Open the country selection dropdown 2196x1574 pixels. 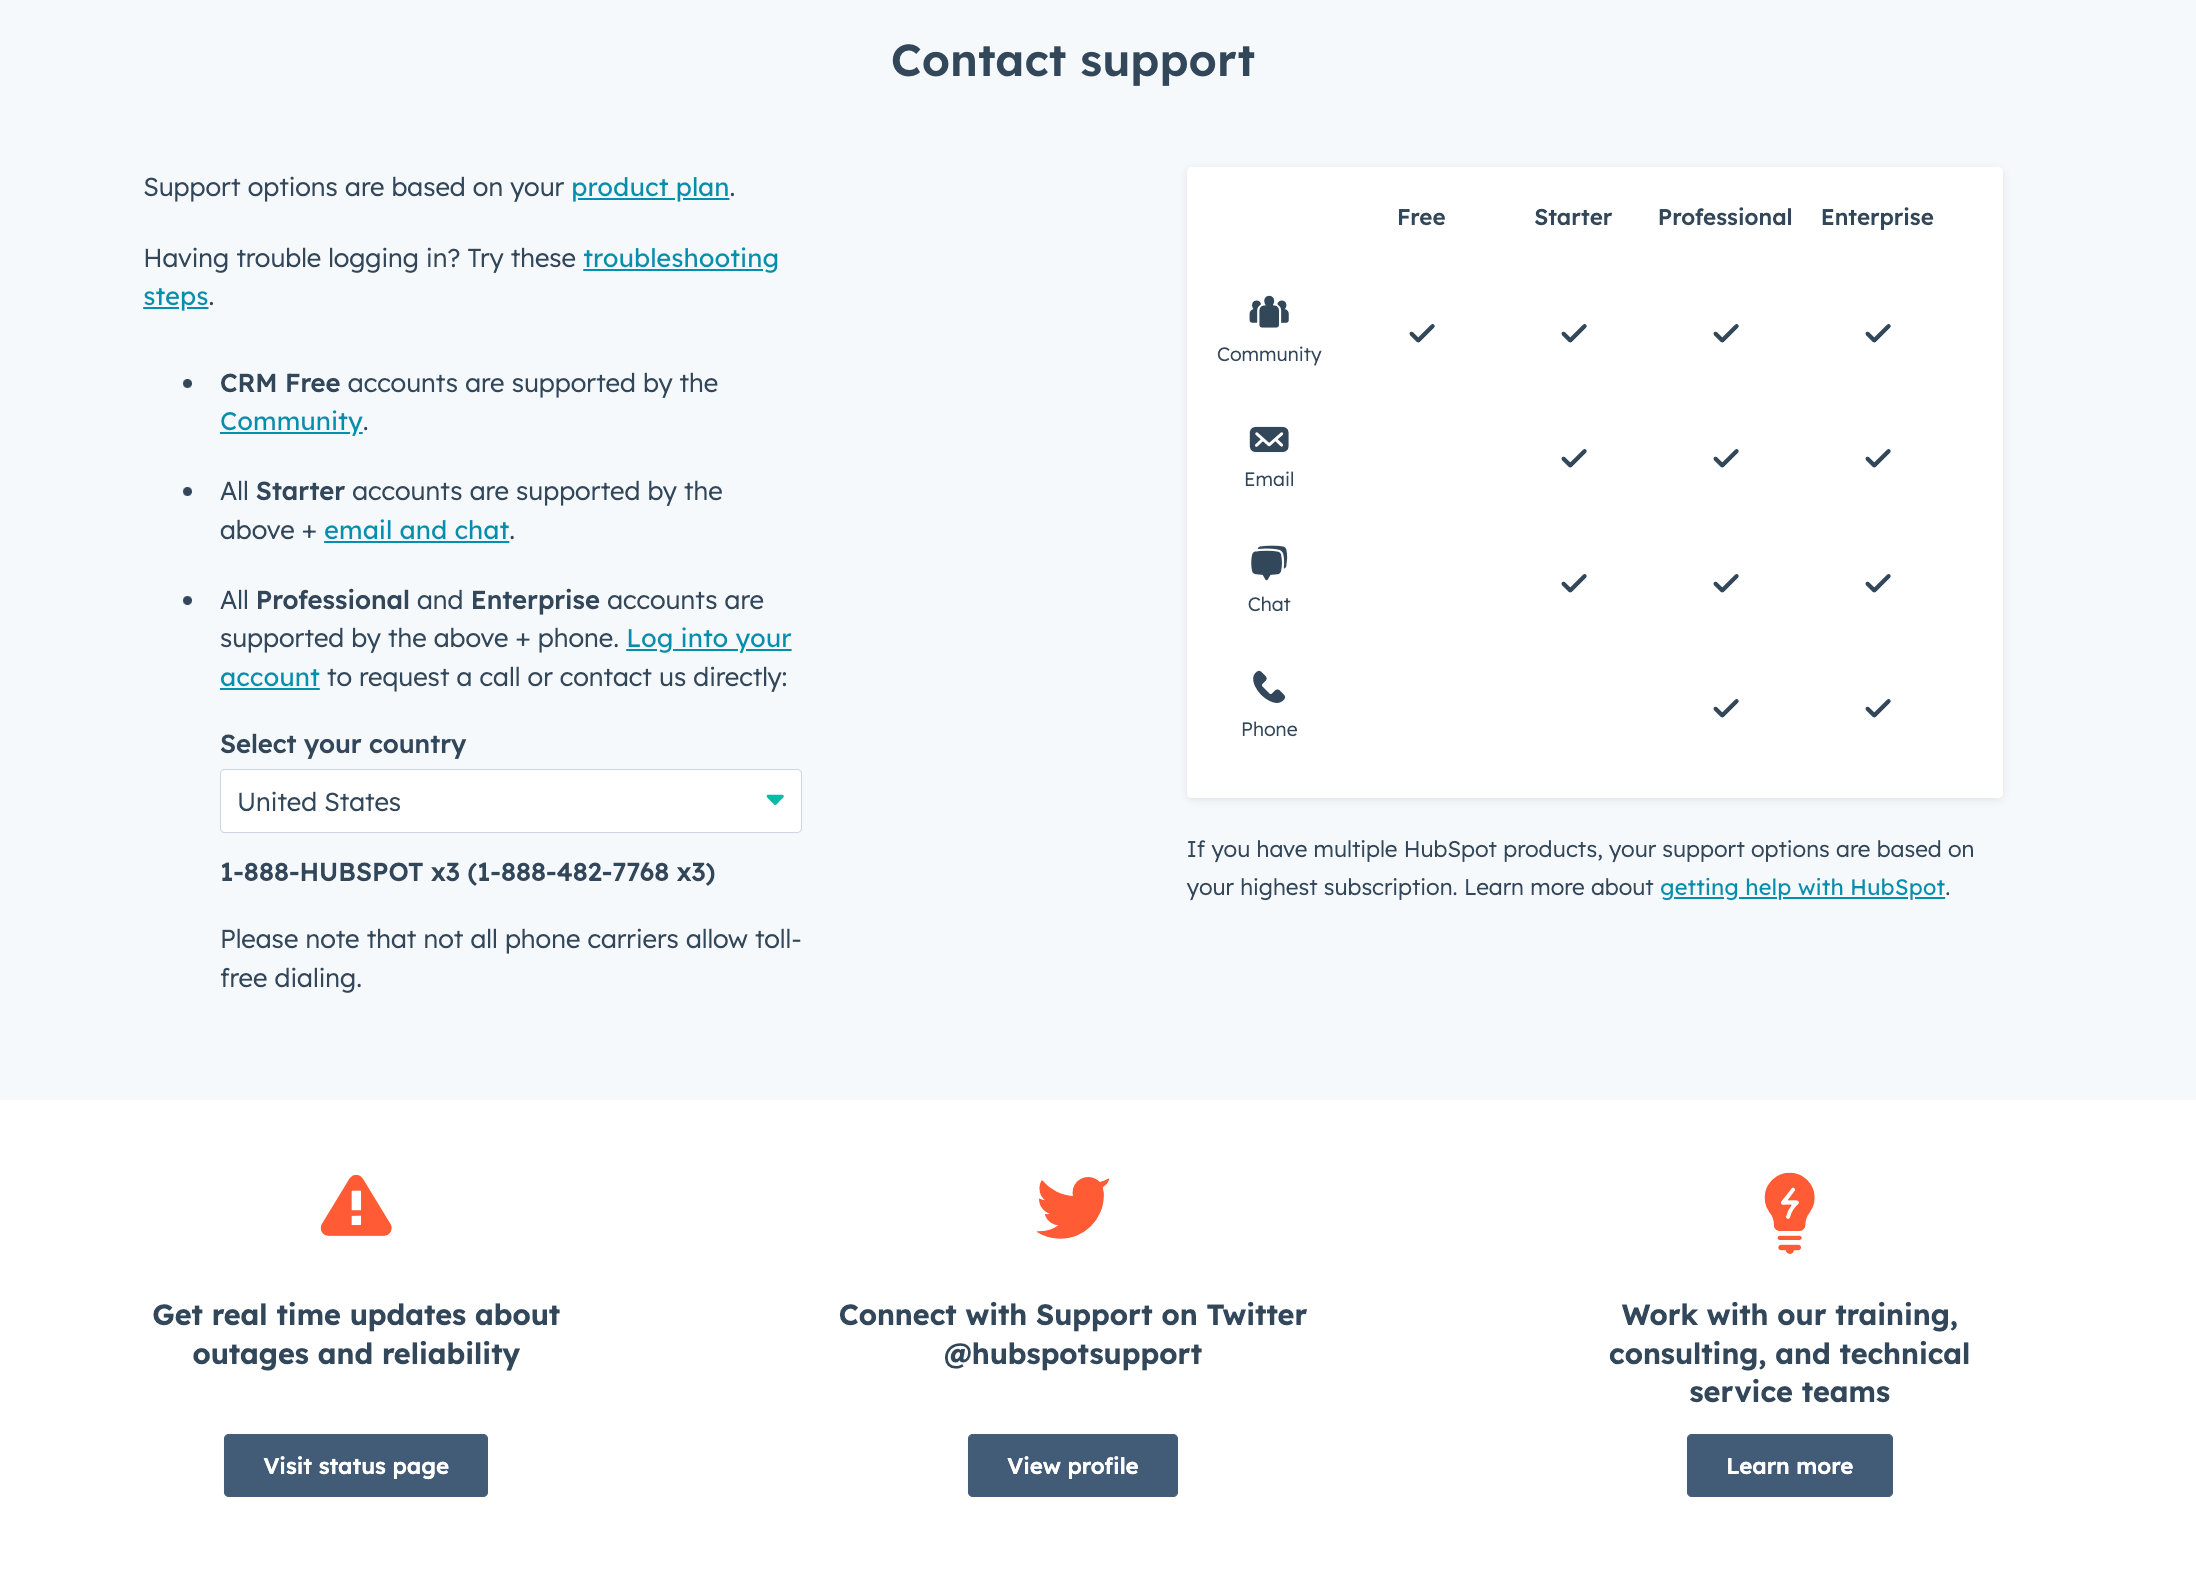(x=510, y=801)
